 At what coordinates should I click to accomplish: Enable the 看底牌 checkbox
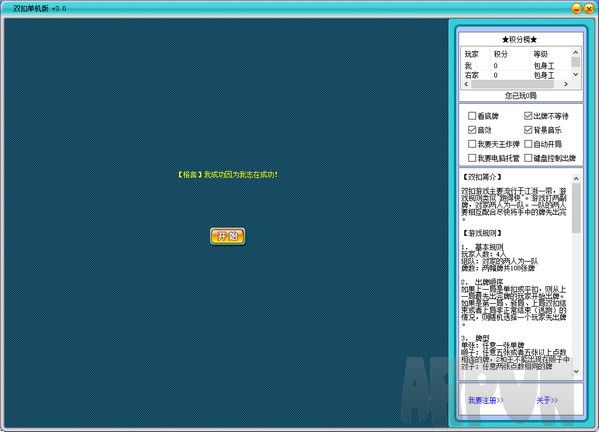point(472,116)
